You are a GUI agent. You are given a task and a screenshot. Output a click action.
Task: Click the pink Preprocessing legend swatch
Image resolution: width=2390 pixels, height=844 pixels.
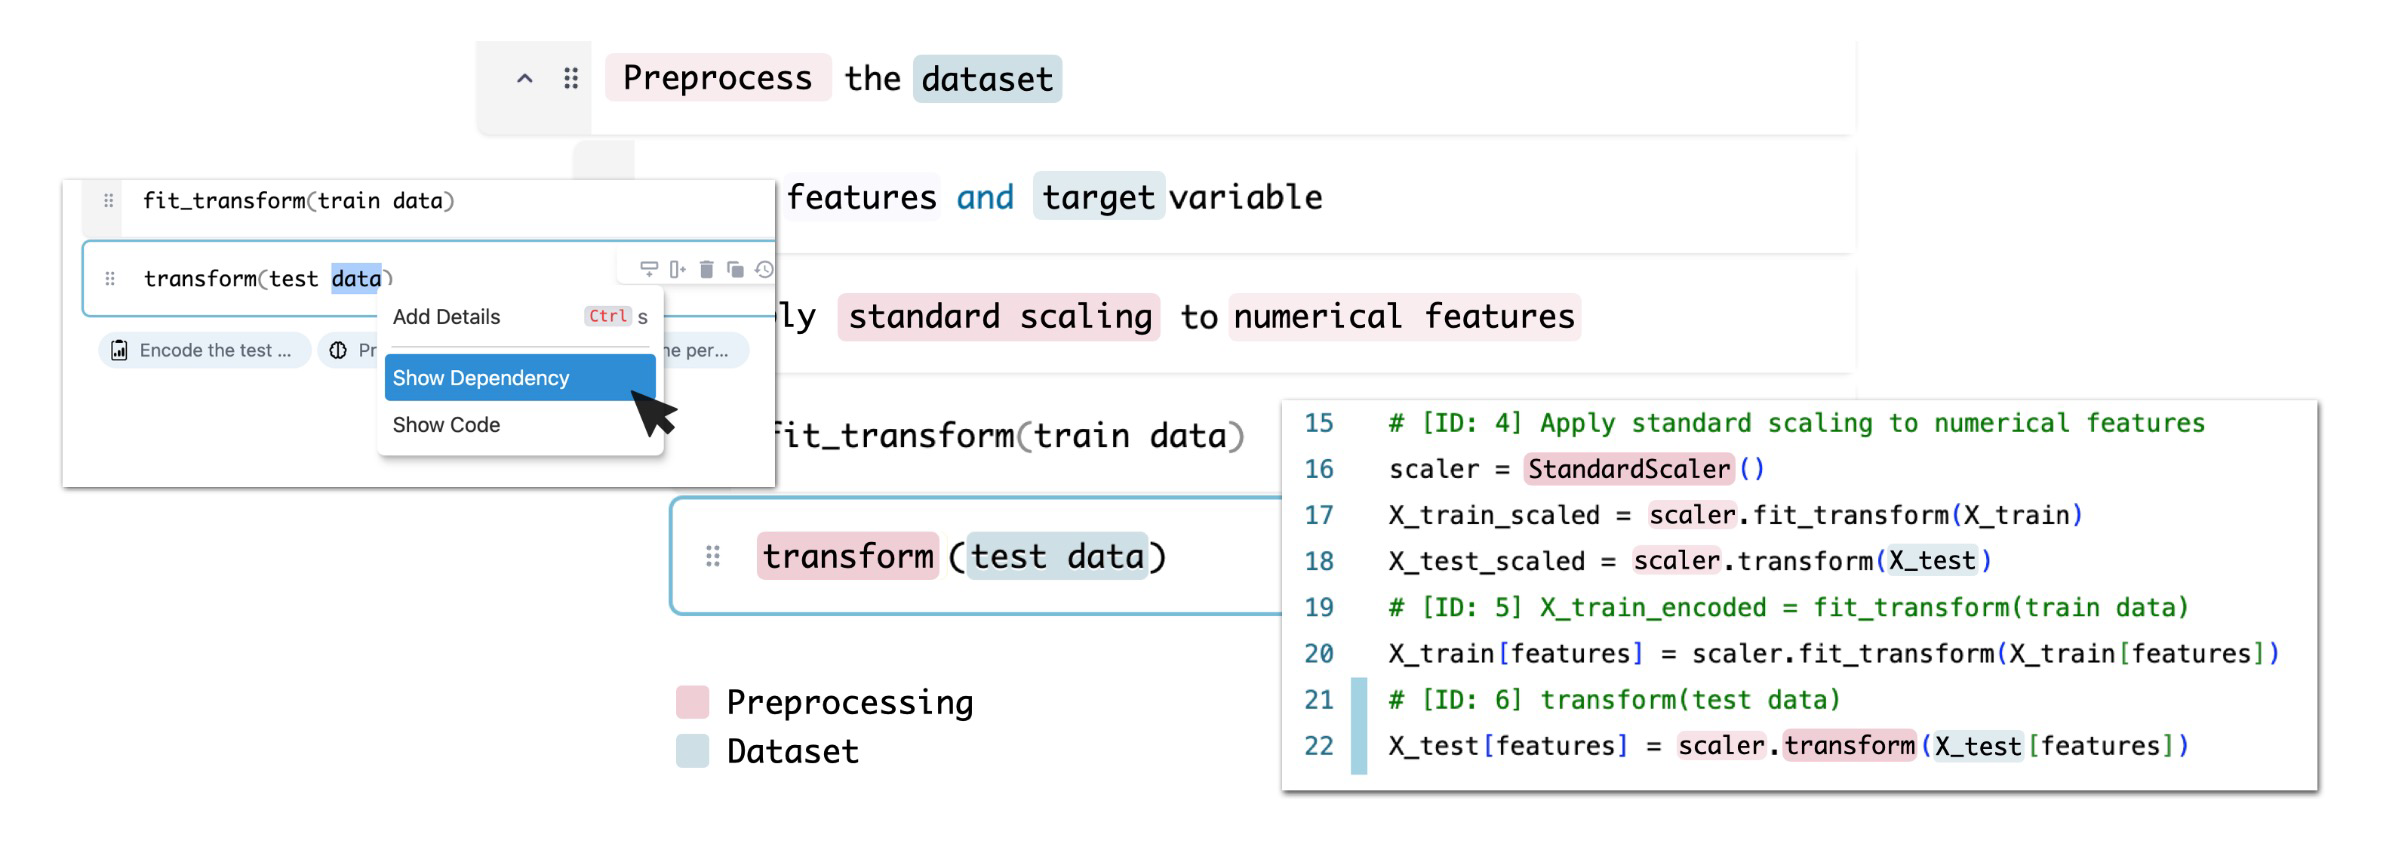[692, 702]
